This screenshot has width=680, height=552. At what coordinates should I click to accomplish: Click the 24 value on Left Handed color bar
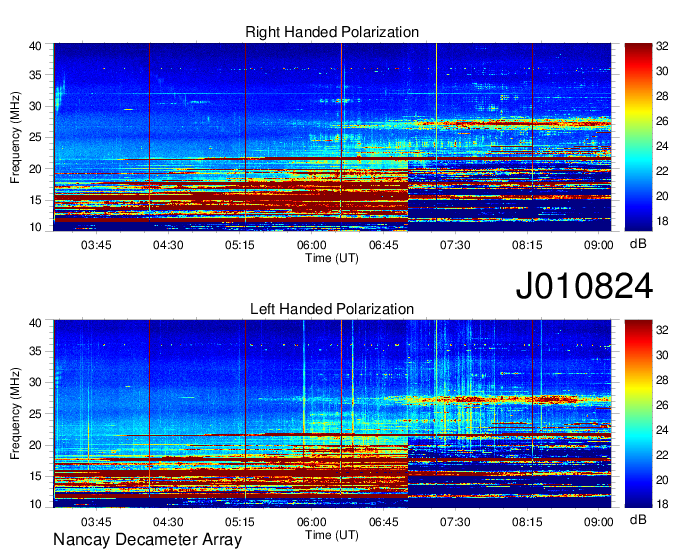click(662, 430)
